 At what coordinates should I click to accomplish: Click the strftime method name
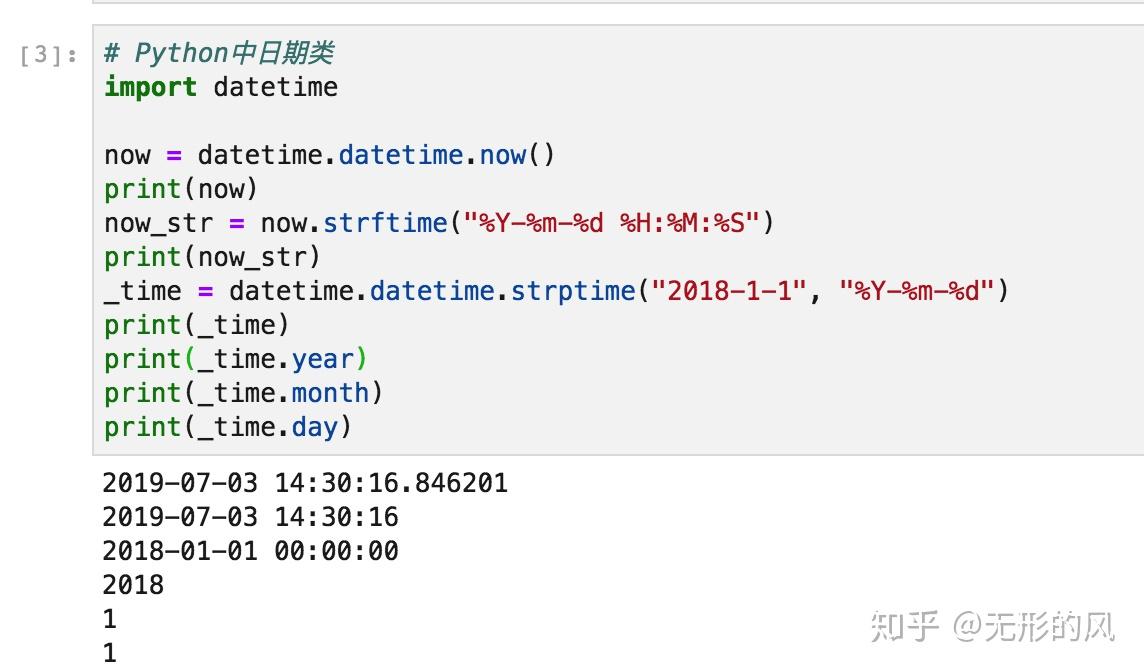pos(384,223)
